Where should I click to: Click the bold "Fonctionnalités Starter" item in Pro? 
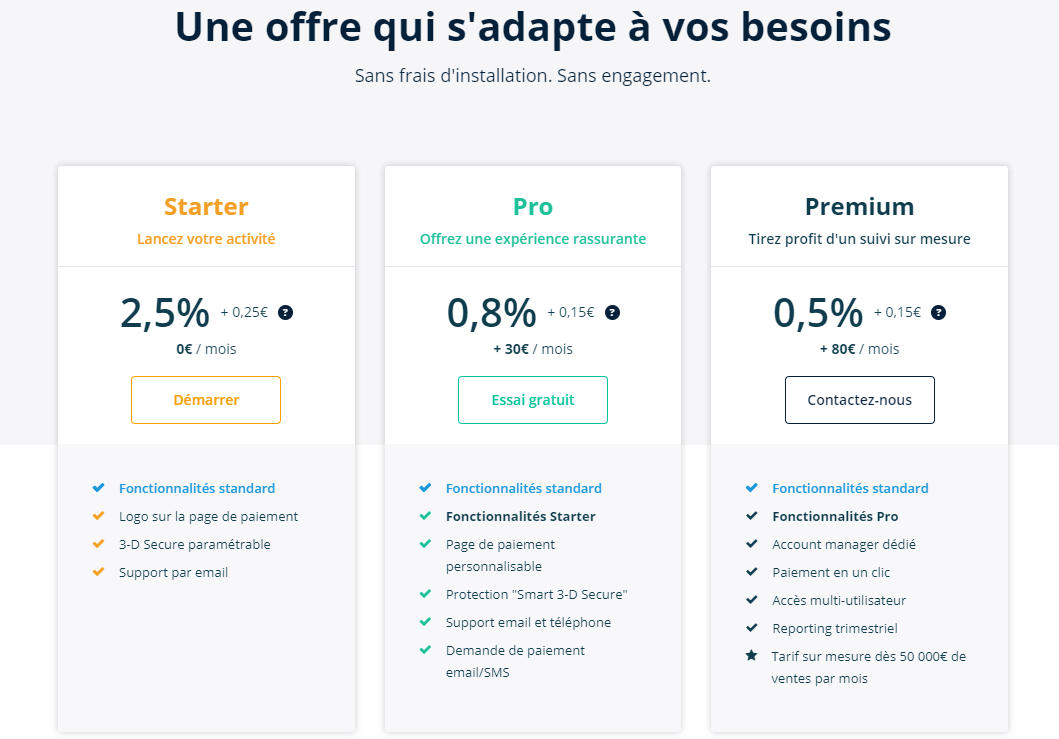[x=520, y=516]
